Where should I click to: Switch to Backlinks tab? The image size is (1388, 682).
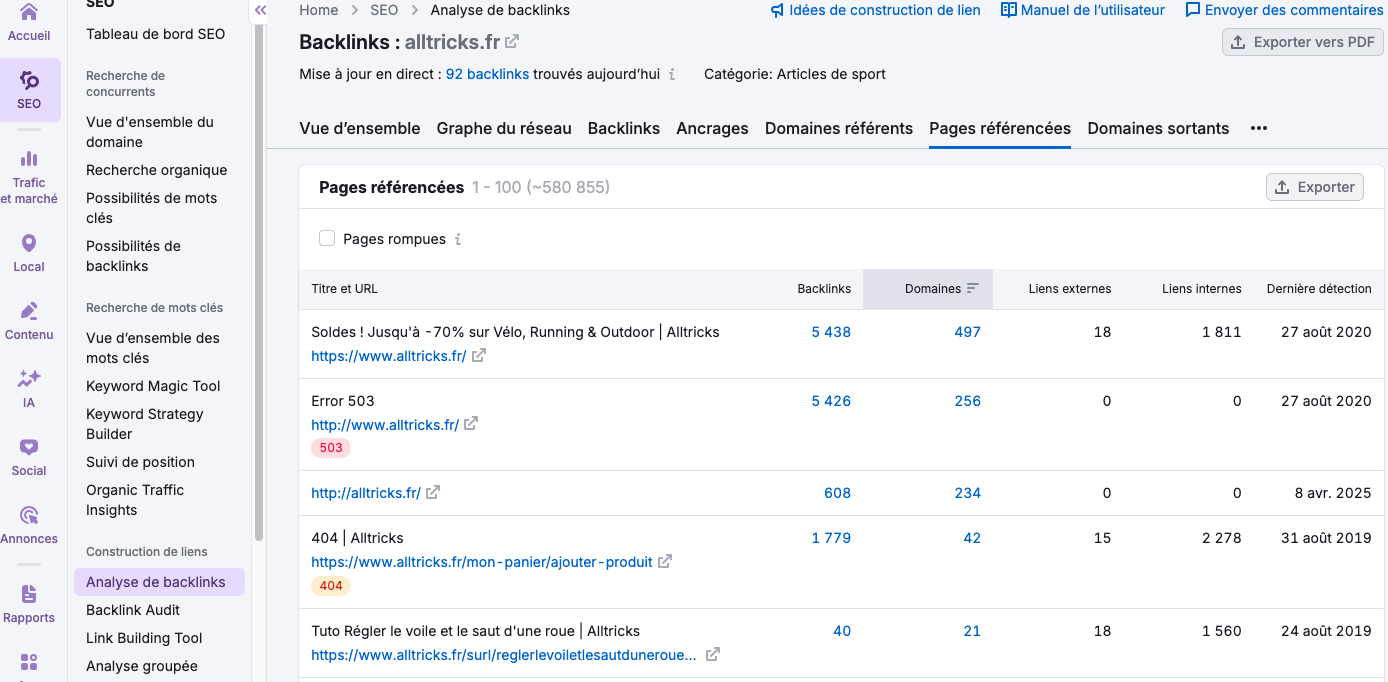coord(624,128)
